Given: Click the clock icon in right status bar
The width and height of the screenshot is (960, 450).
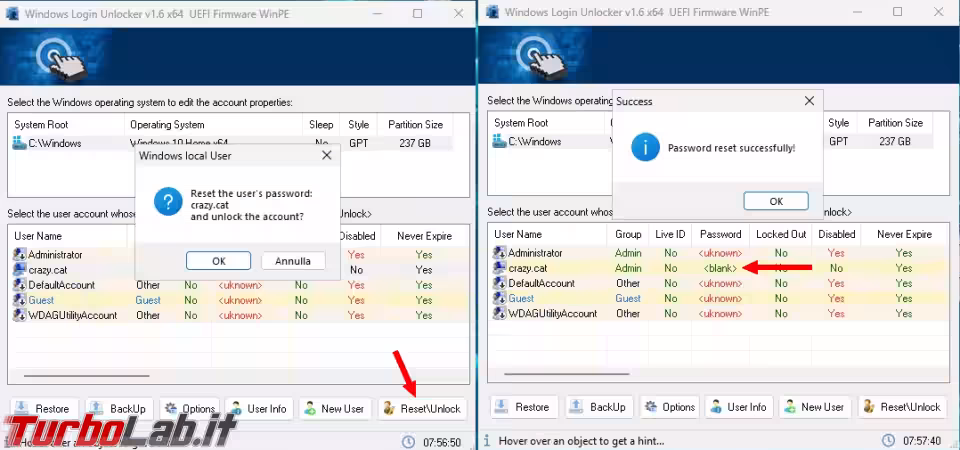Looking at the screenshot, I should point(888,440).
